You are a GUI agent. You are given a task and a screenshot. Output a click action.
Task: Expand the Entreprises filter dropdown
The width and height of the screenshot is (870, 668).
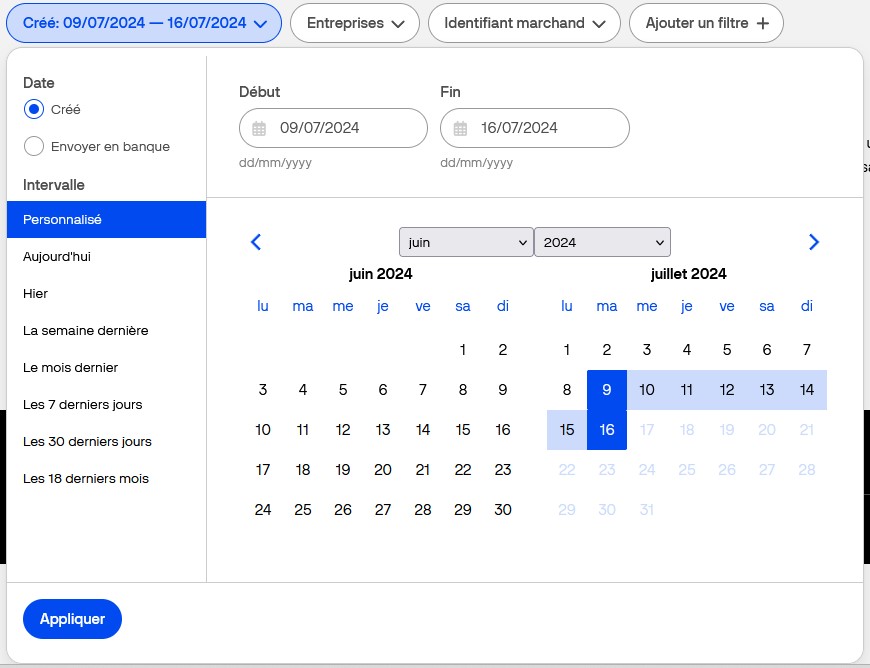click(x=355, y=23)
